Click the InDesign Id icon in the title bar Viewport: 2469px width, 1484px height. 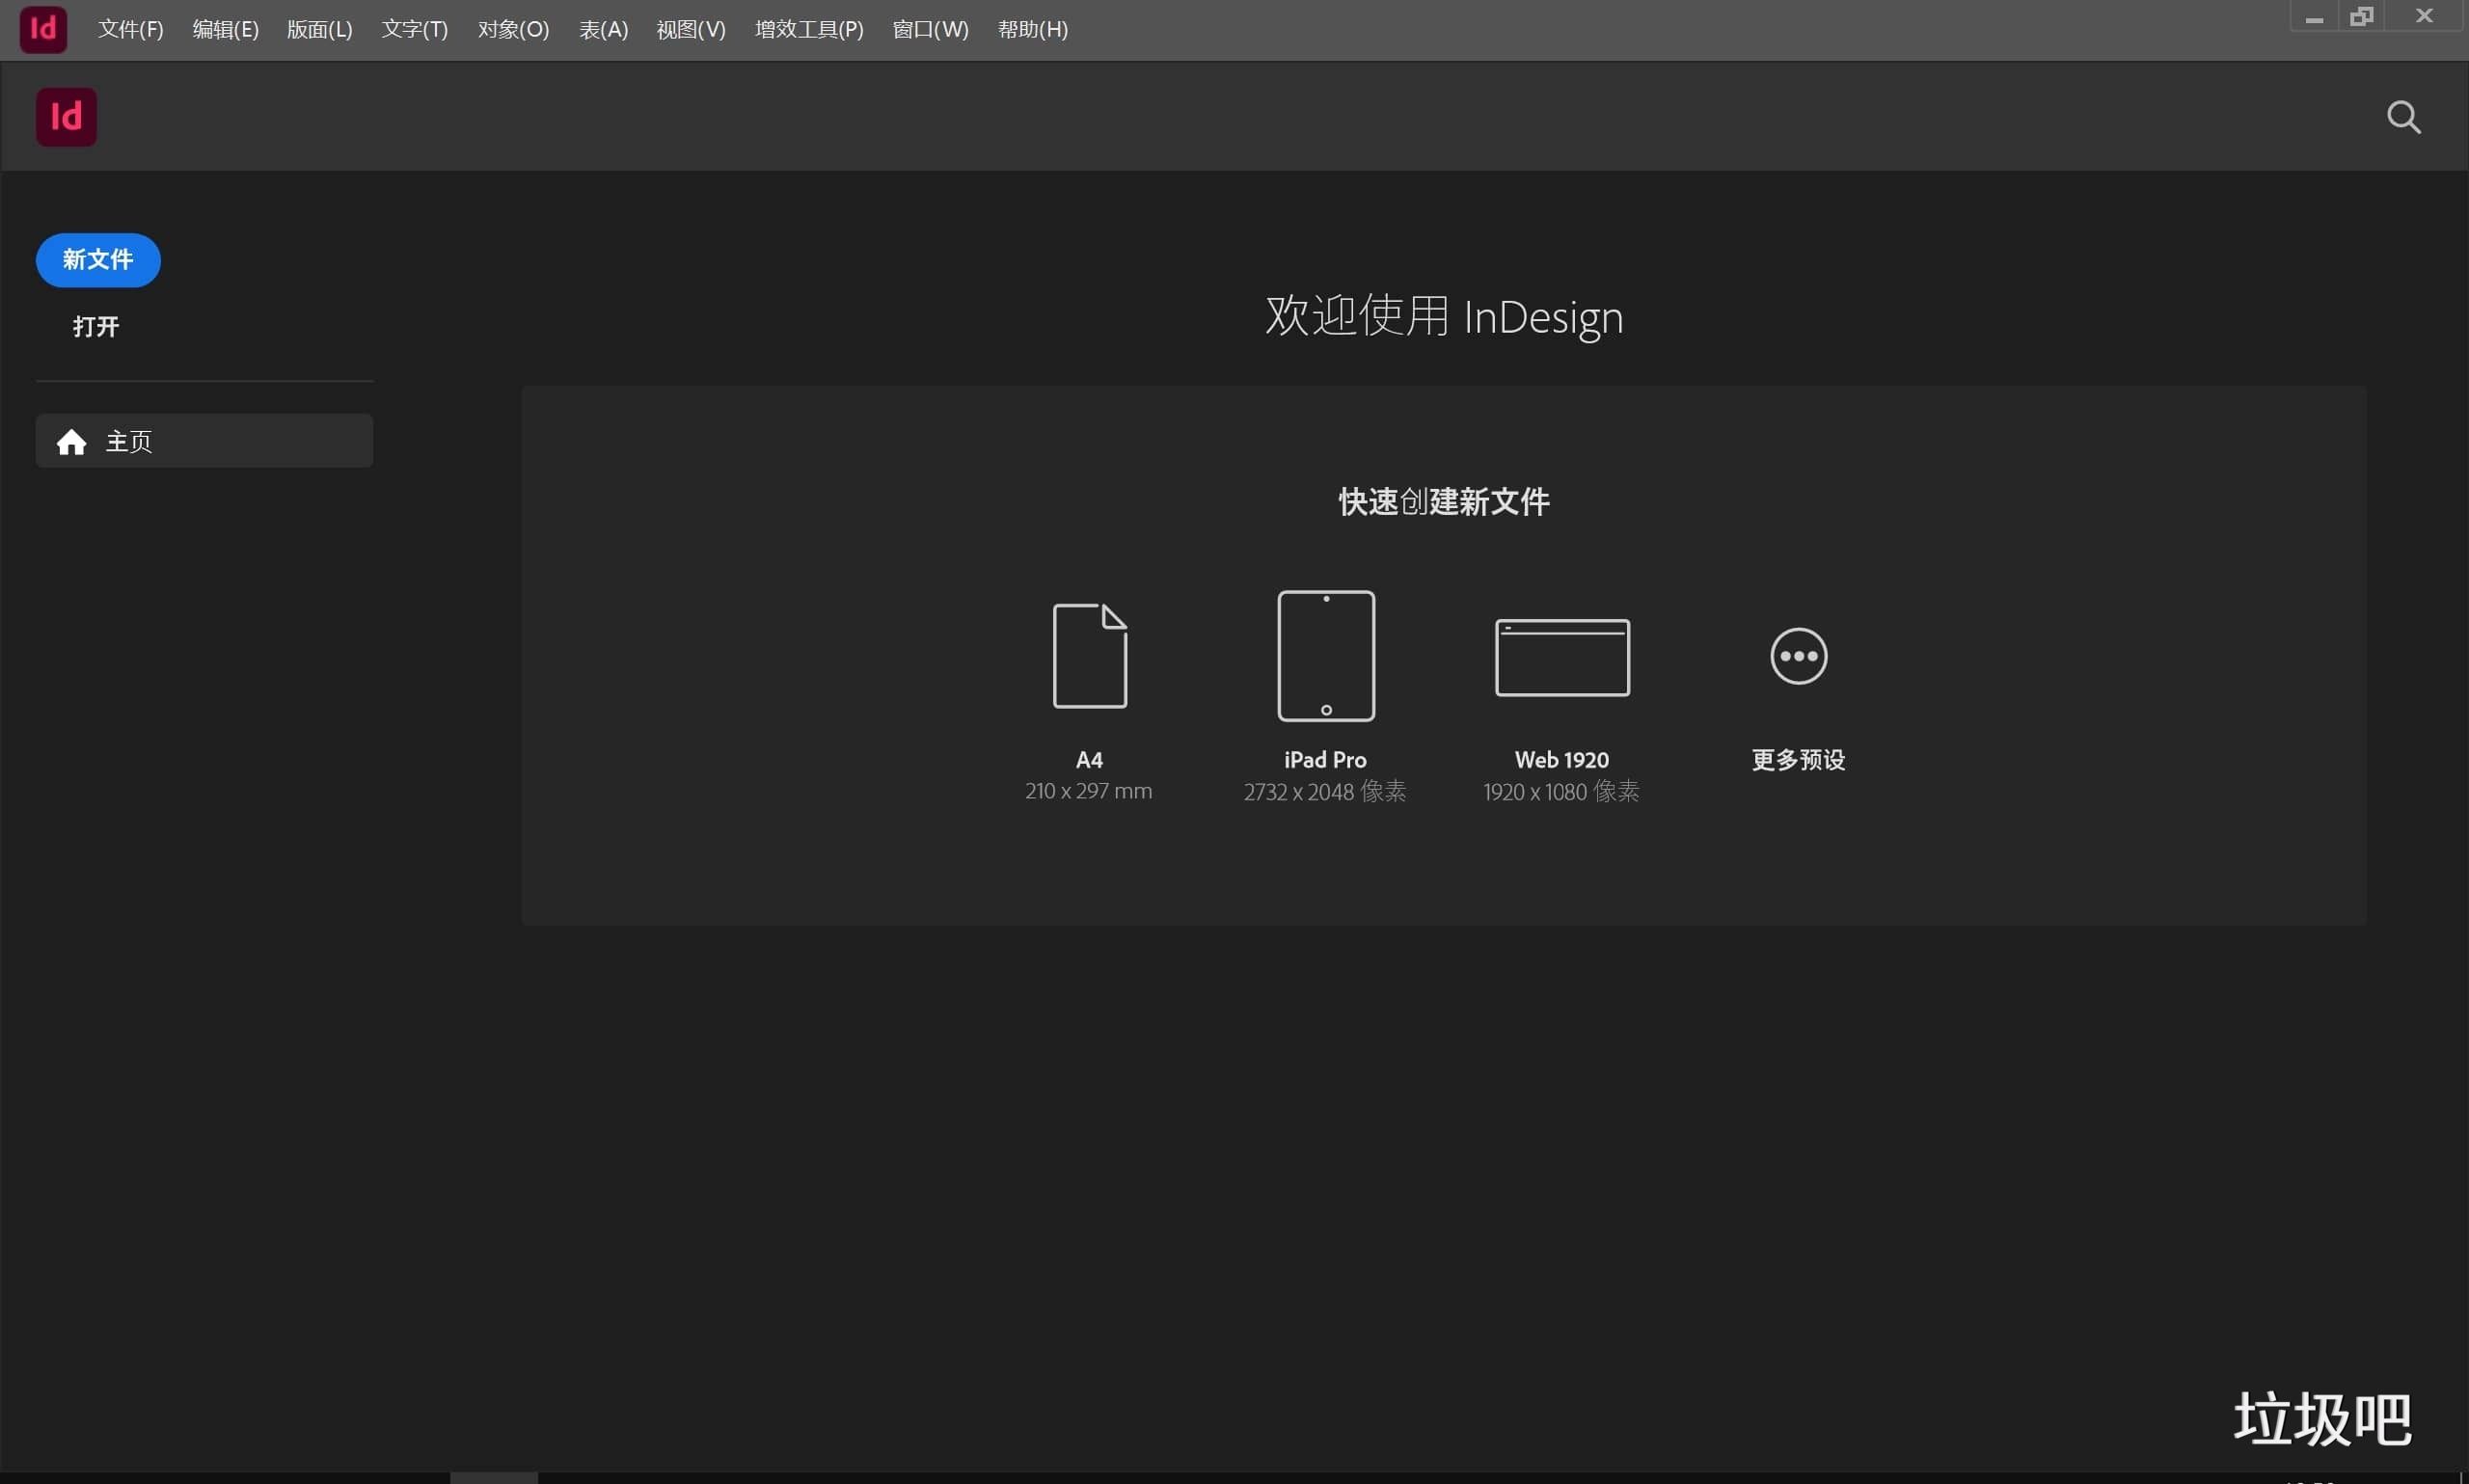click(42, 29)
